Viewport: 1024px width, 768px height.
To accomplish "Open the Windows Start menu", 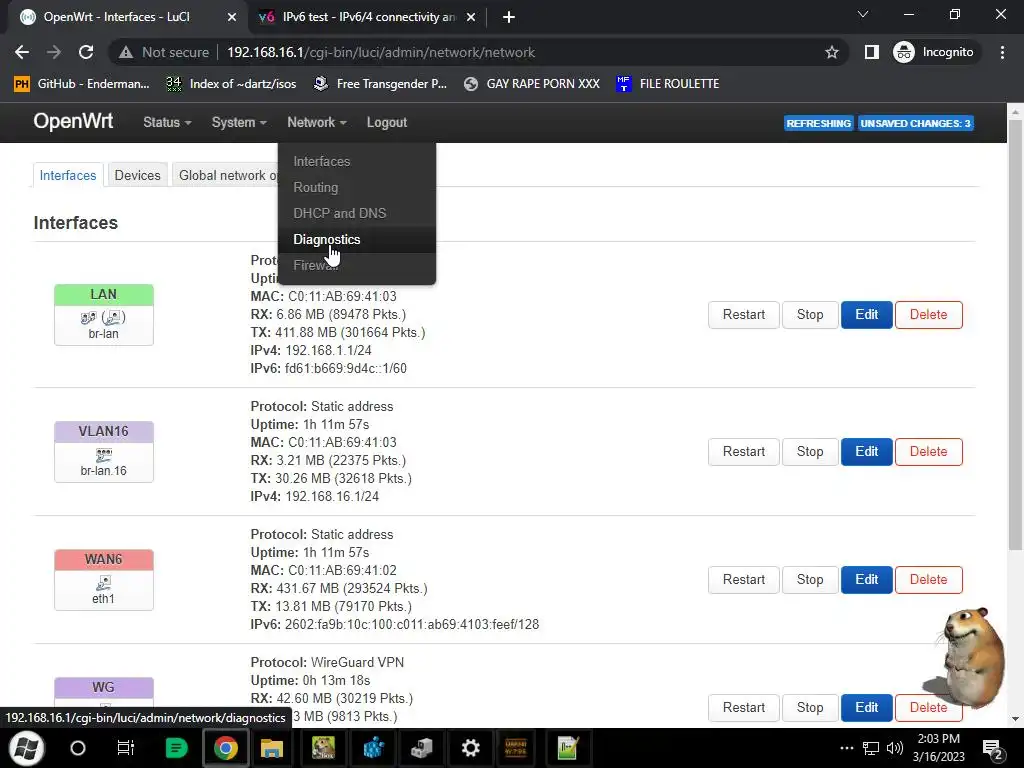I will coord(26,748).
